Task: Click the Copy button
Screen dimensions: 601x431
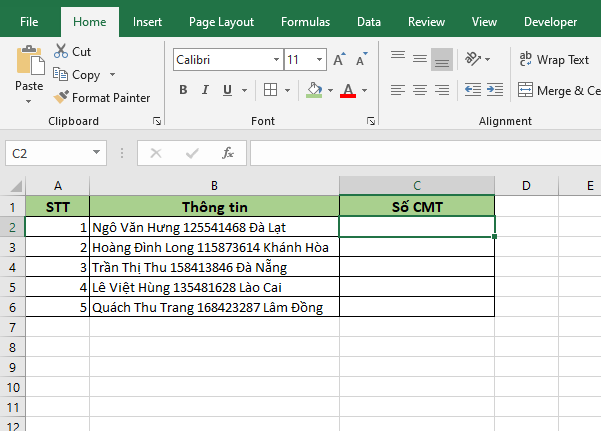Action: 84,75
